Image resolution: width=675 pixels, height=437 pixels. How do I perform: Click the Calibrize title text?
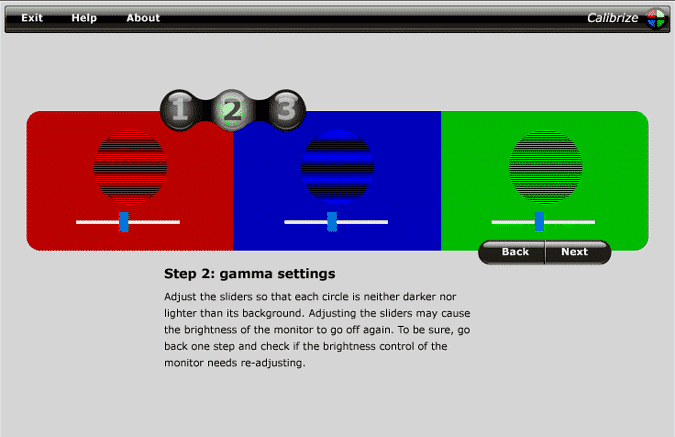[614, 18]
